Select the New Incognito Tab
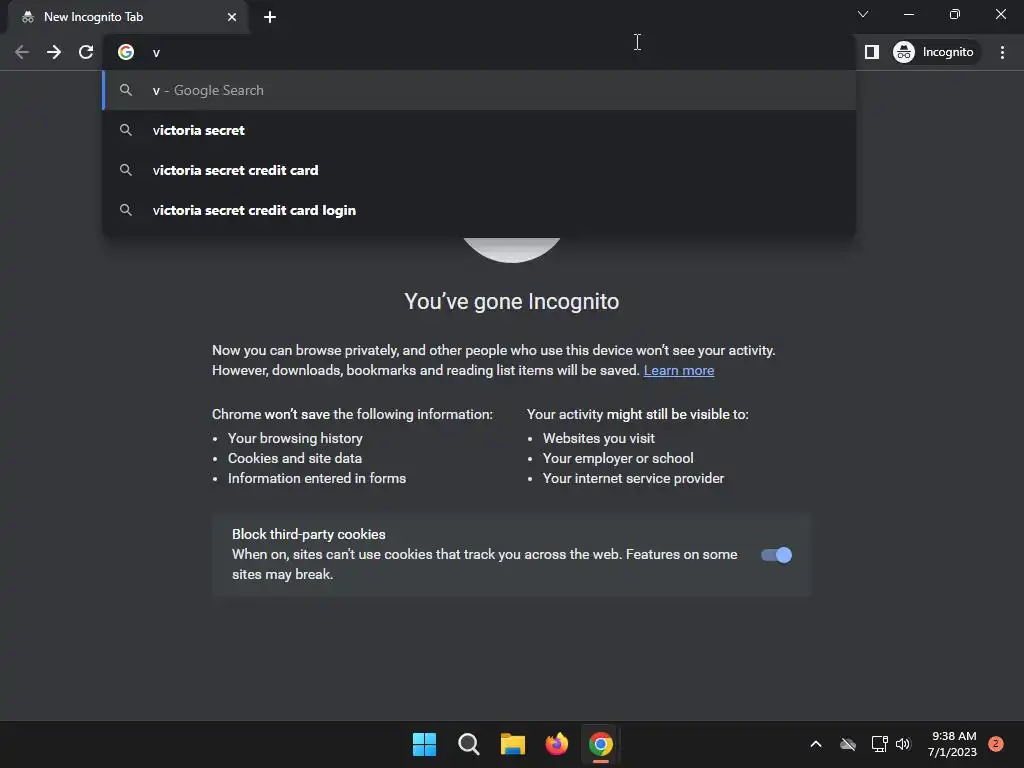The width and height of the screenshot is (1024, 768). (x=127, y=17)
